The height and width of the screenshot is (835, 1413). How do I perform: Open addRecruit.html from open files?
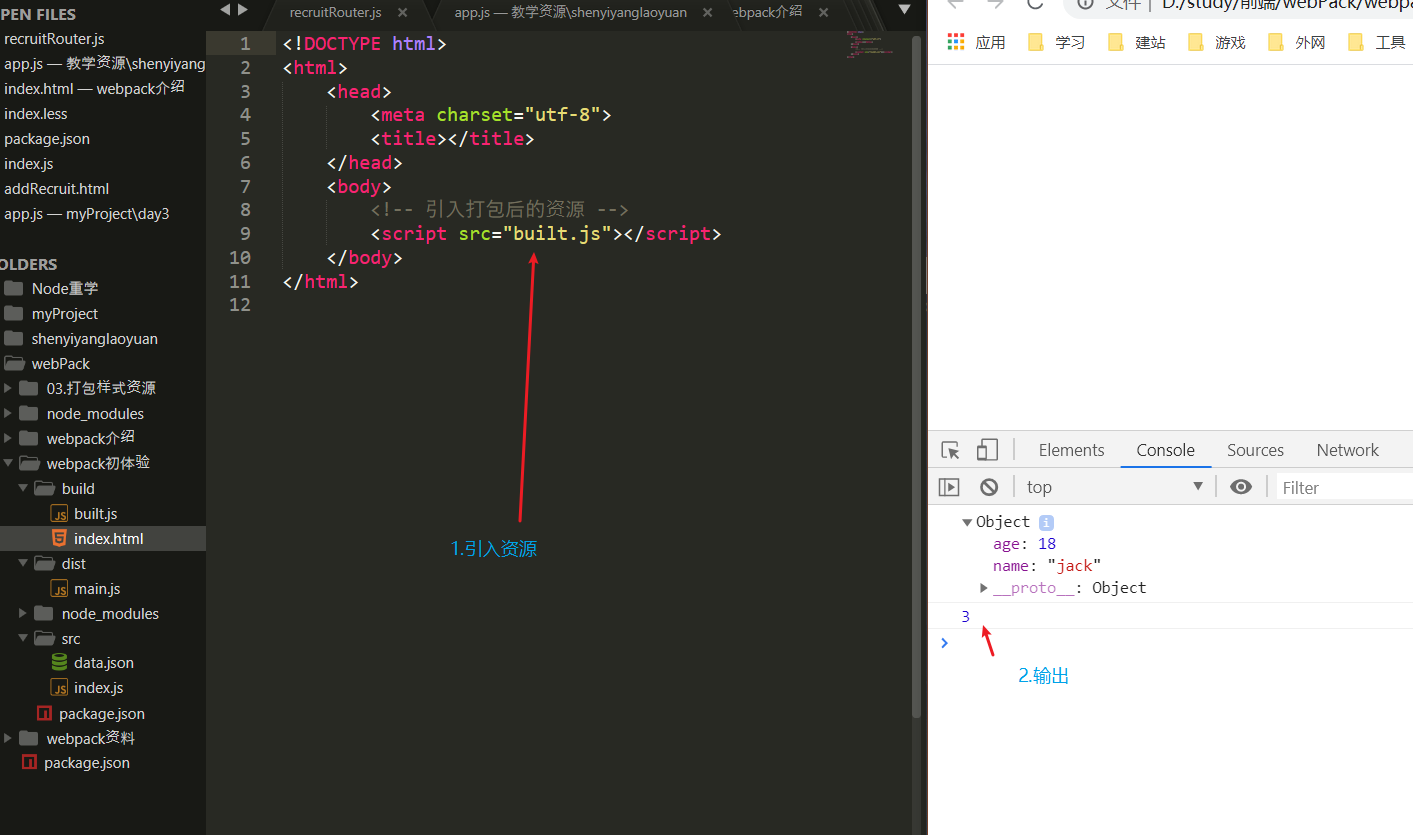[56, 189]
